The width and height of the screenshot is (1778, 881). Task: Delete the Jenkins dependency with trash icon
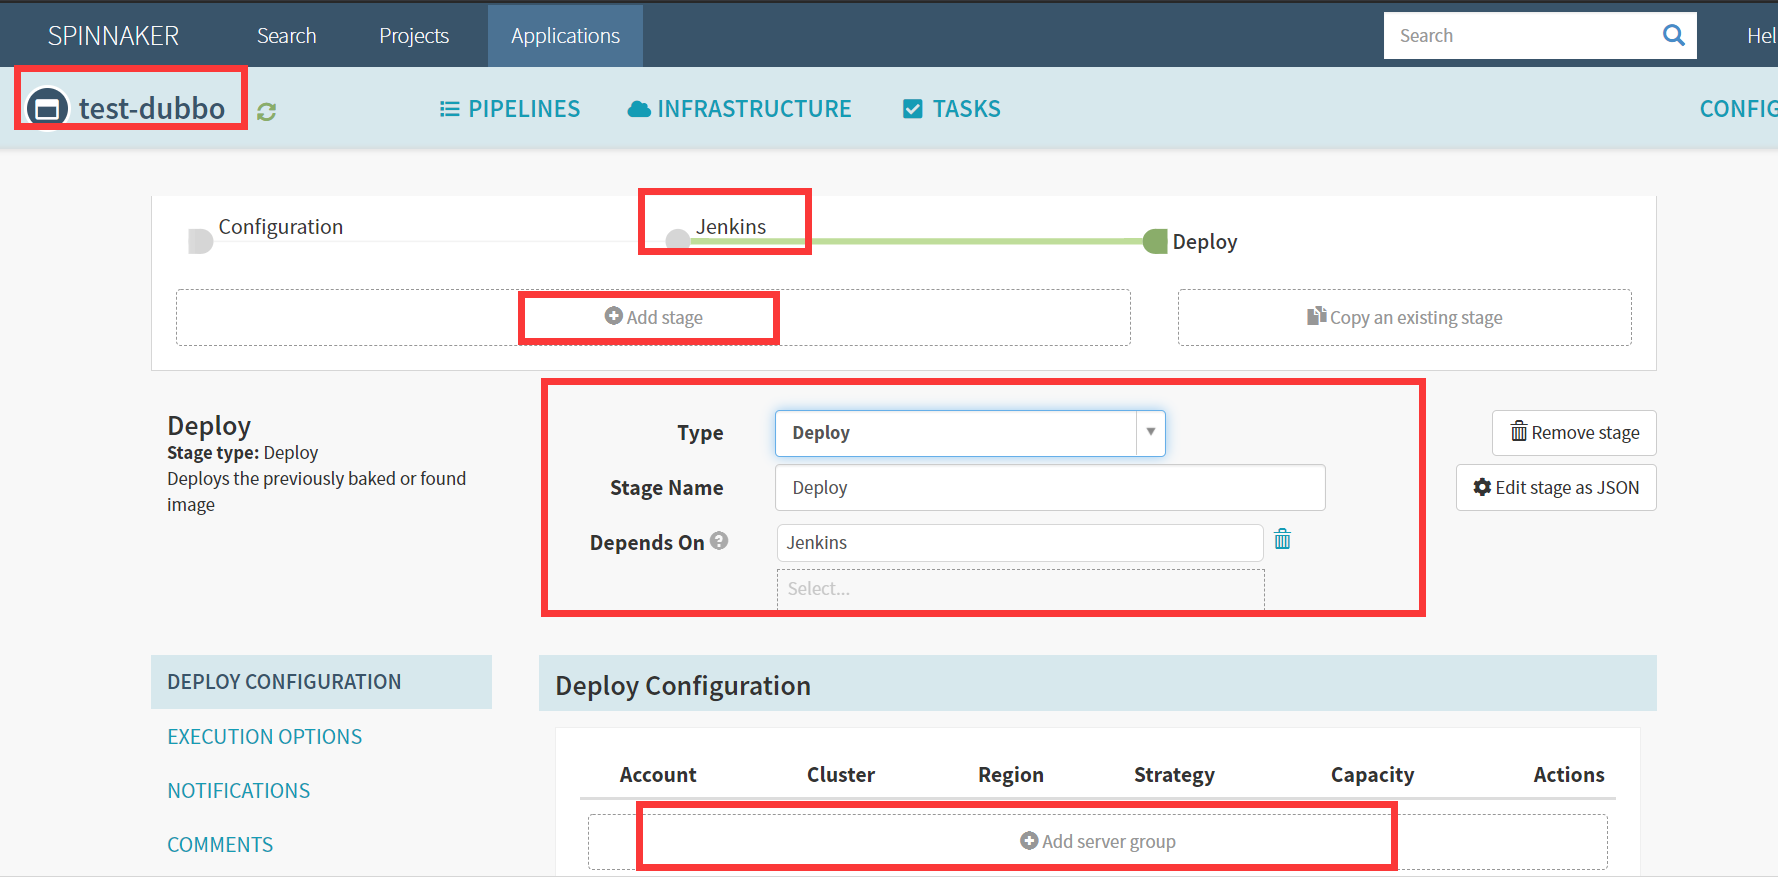1283,540
